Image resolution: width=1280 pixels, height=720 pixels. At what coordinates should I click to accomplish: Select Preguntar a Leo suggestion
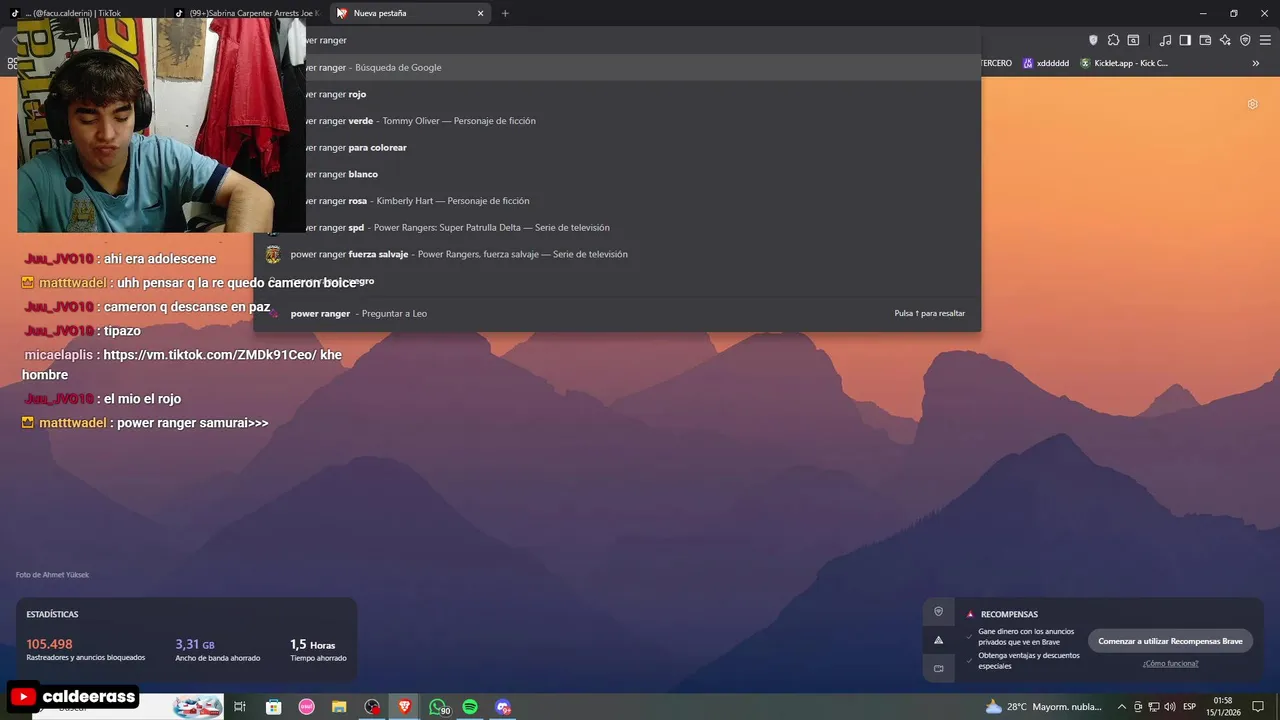617,313
